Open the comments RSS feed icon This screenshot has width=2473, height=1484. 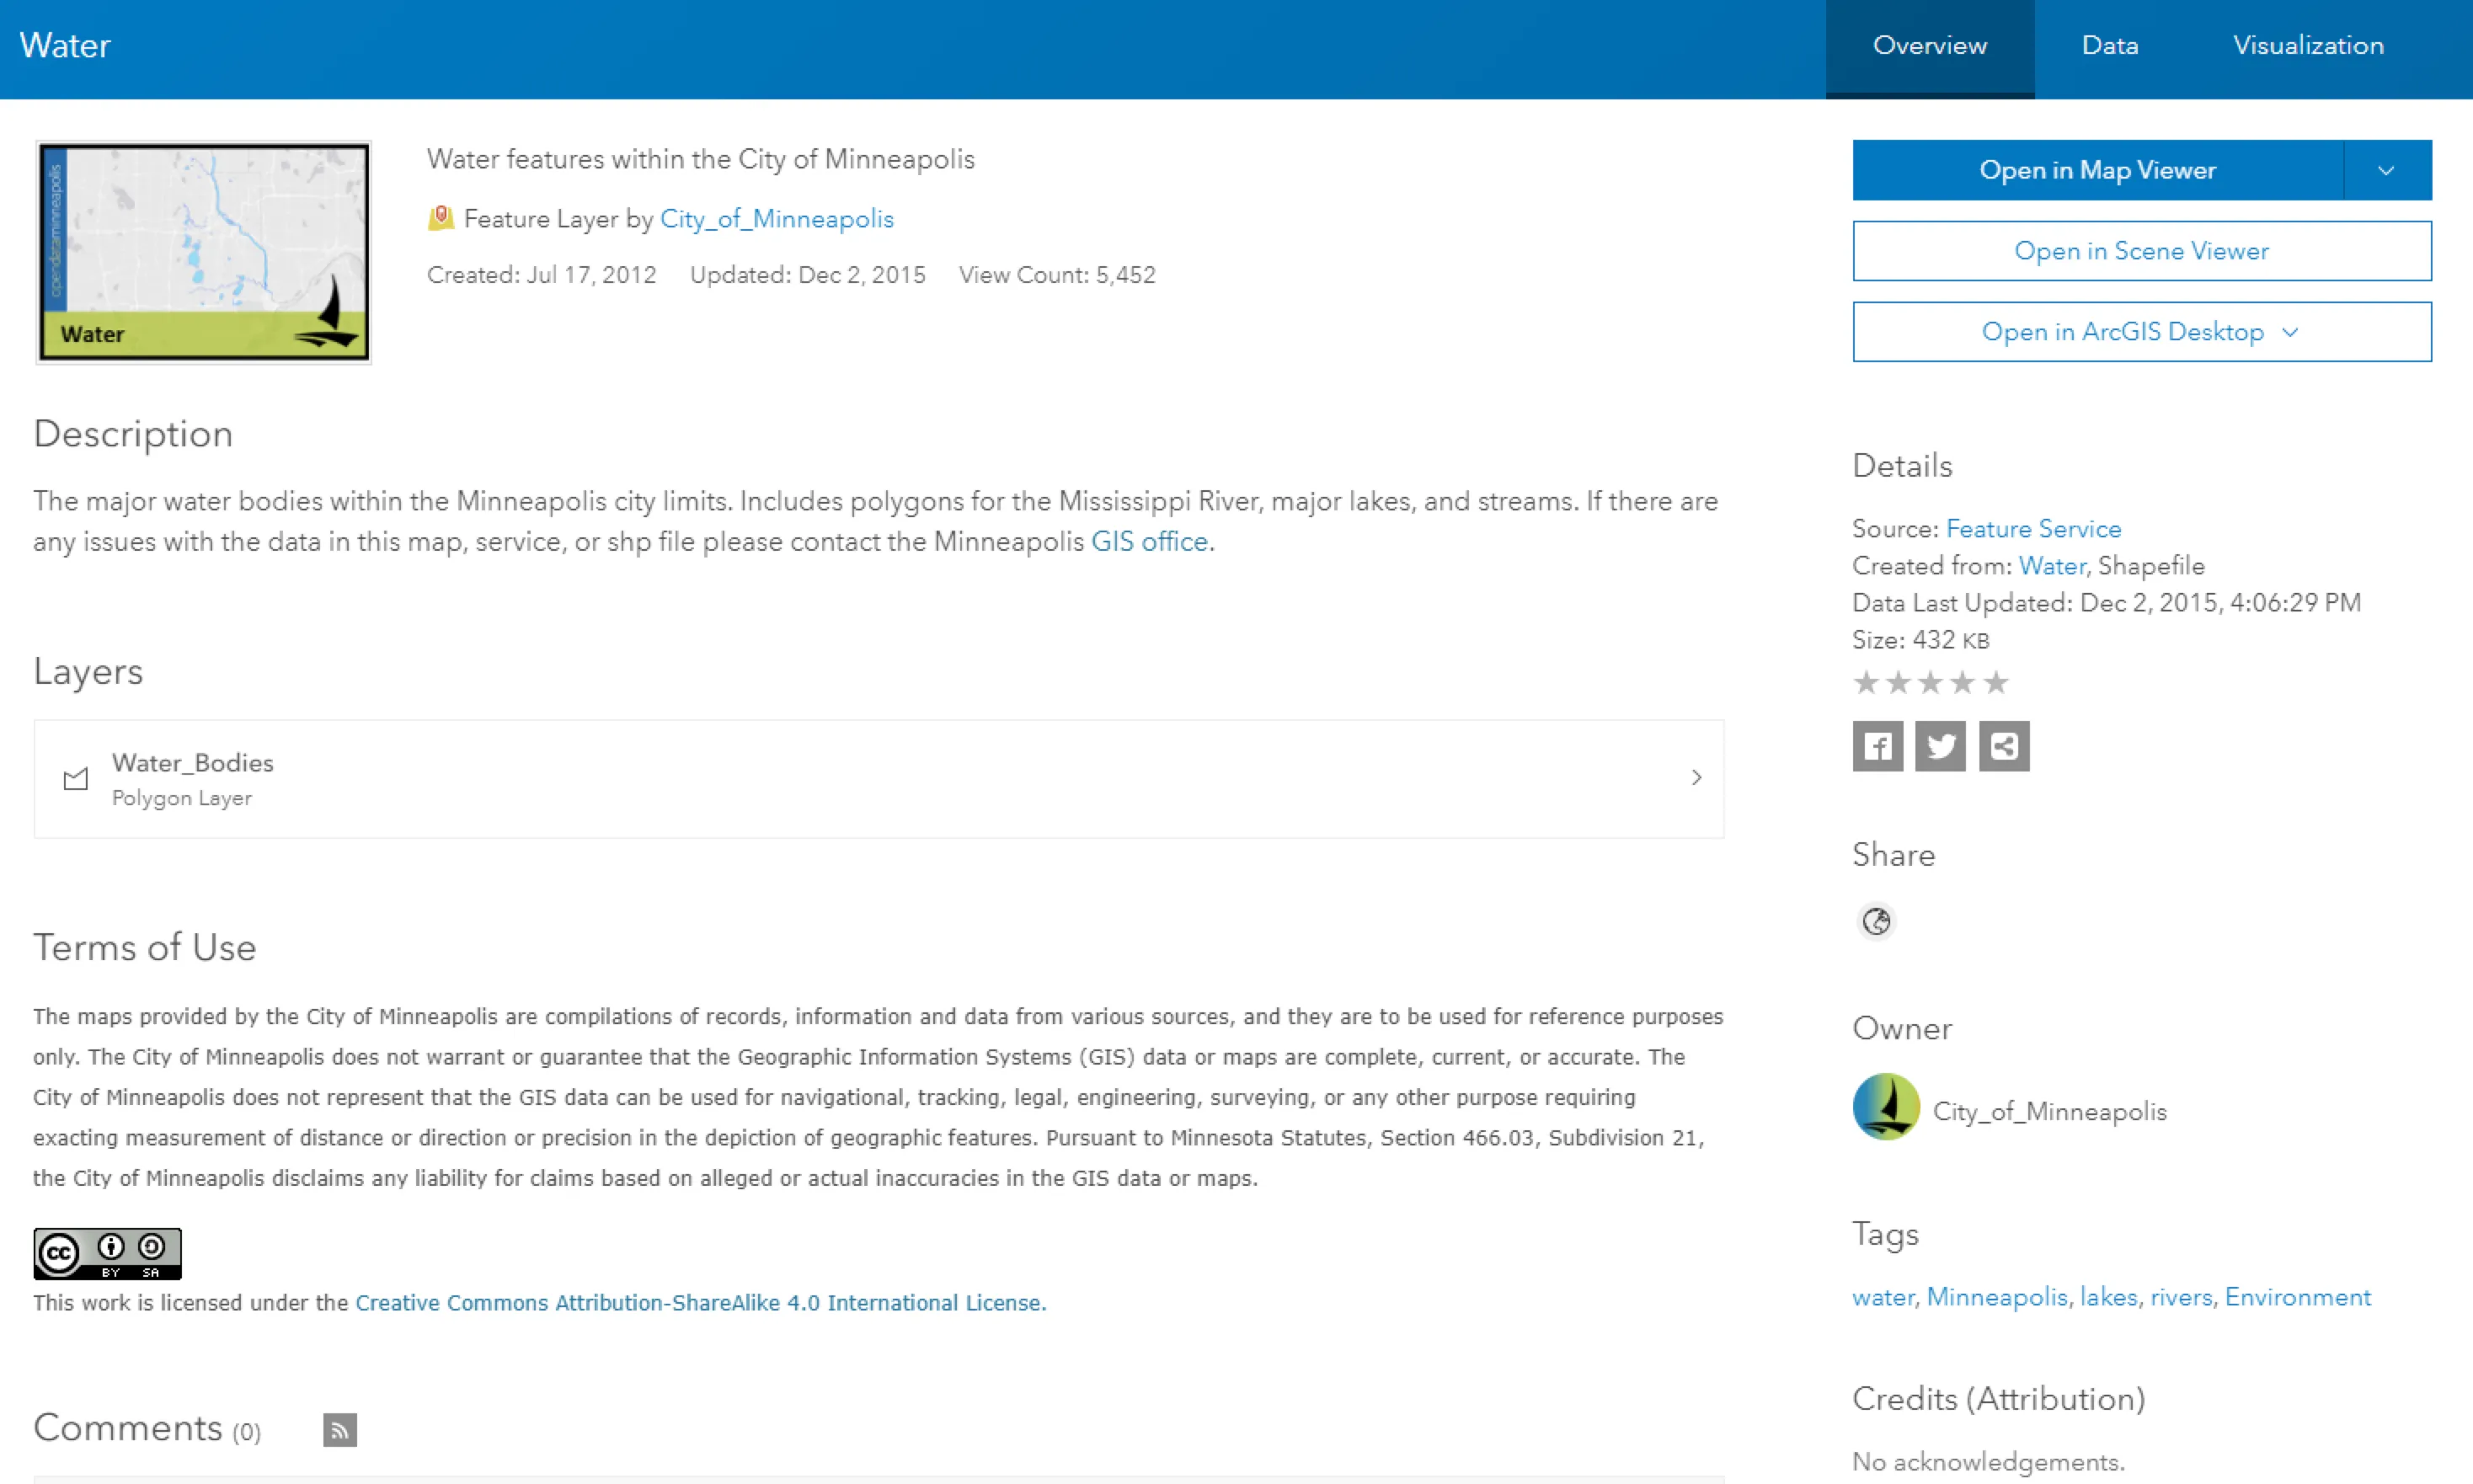(340, 1430)
